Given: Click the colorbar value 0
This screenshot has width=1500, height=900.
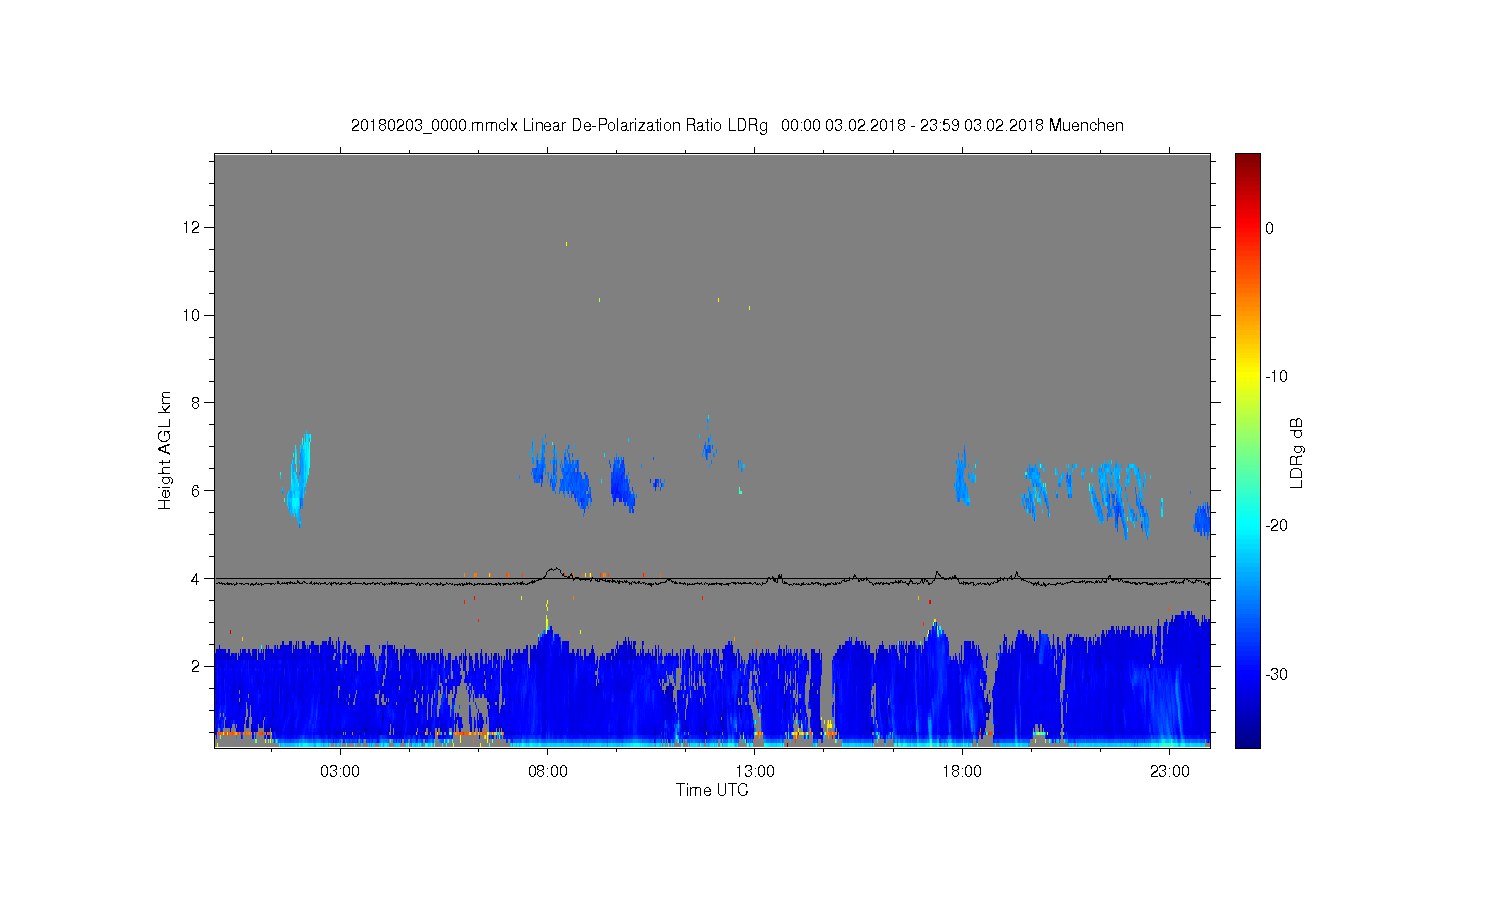Looking at the screenshot, I should 1270,228.
